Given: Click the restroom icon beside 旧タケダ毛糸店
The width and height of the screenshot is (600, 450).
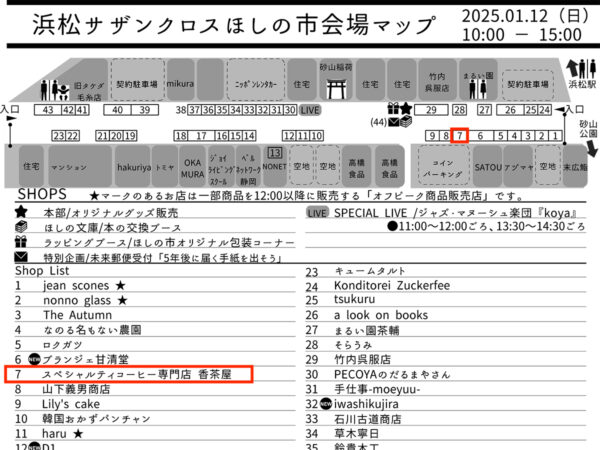Looking at the screenshot, I should [x=55, y=90].
